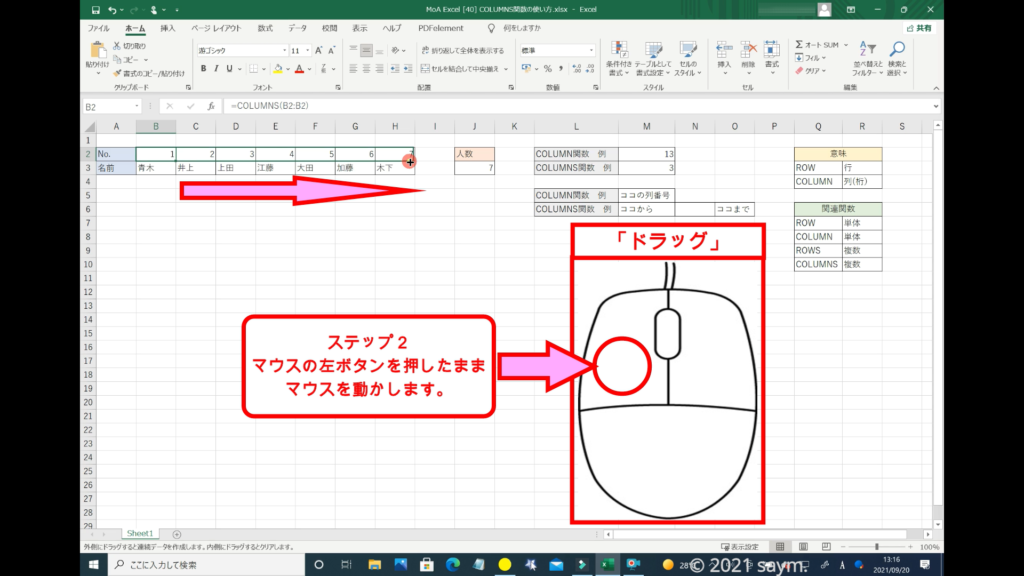Select the Format Painter brush icon

(118, 73)
